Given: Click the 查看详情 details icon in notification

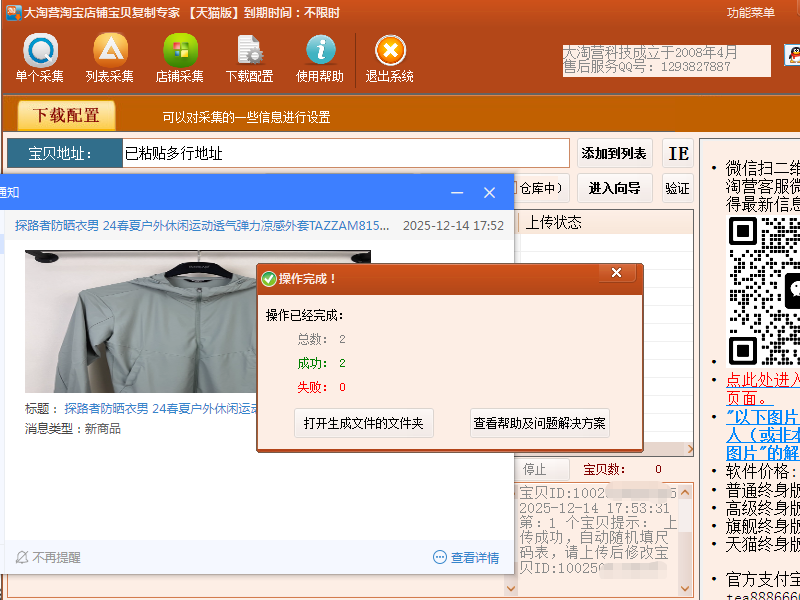Looking at the screenshot, I should pos(440,557).
